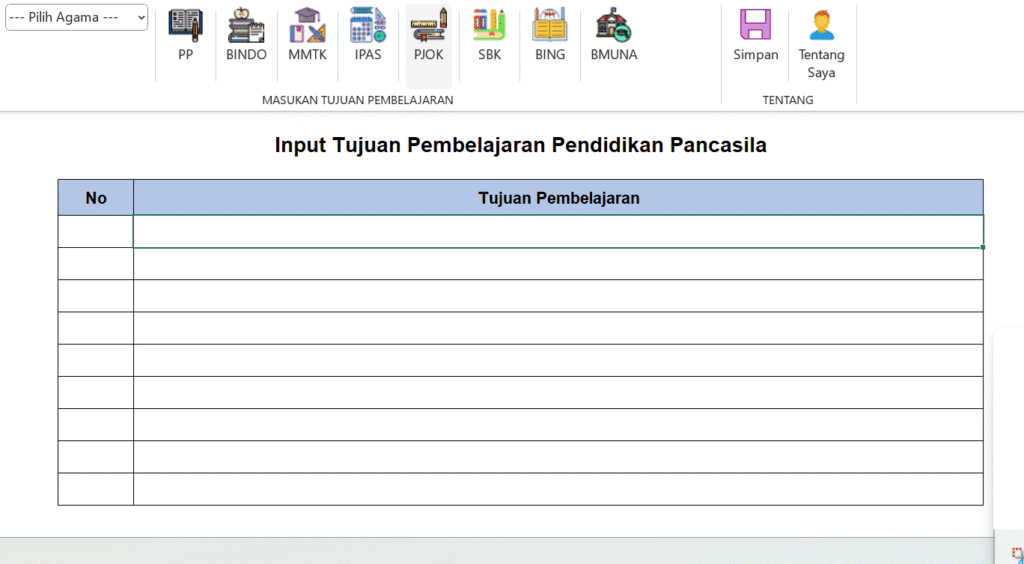1024x564 pixels.
Task: Click the last Tujuan Pembelajaran row
Action: coord(558,489)
